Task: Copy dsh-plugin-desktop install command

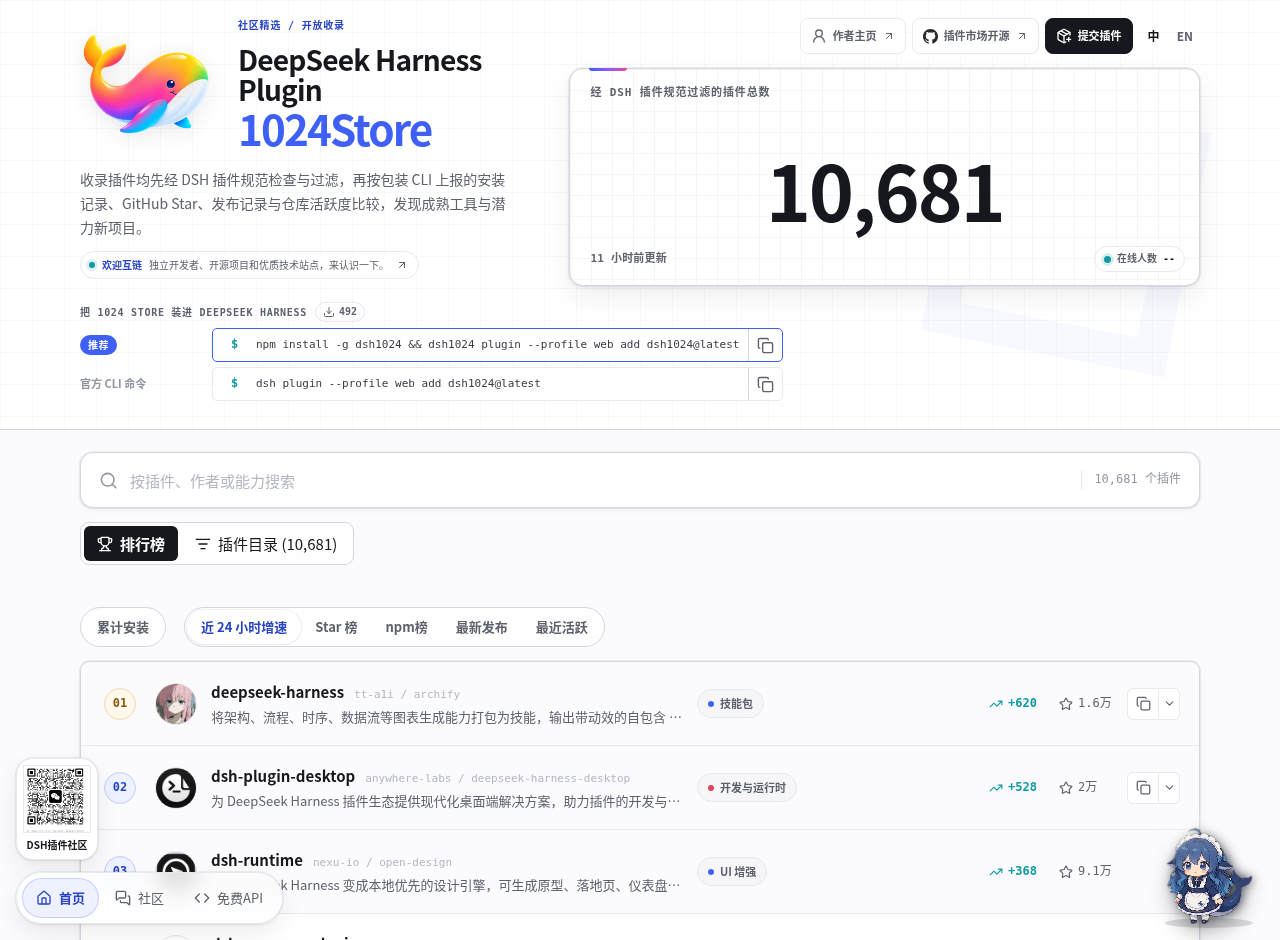Action: 1143,788
